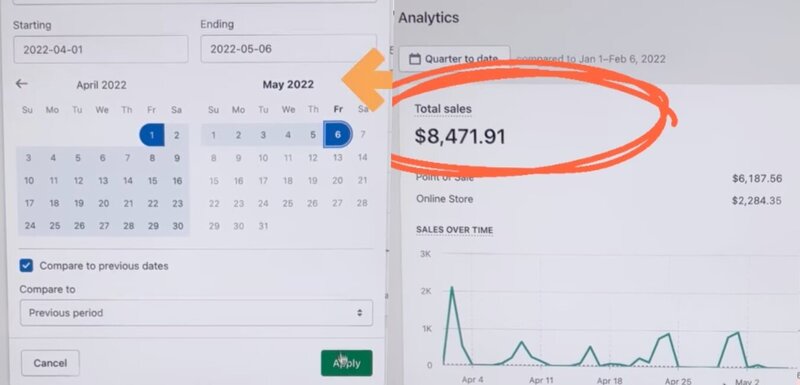Select April 15 in the calendar
The height and width of the screenshot is (385, 800).
click(x=153, y=181)
